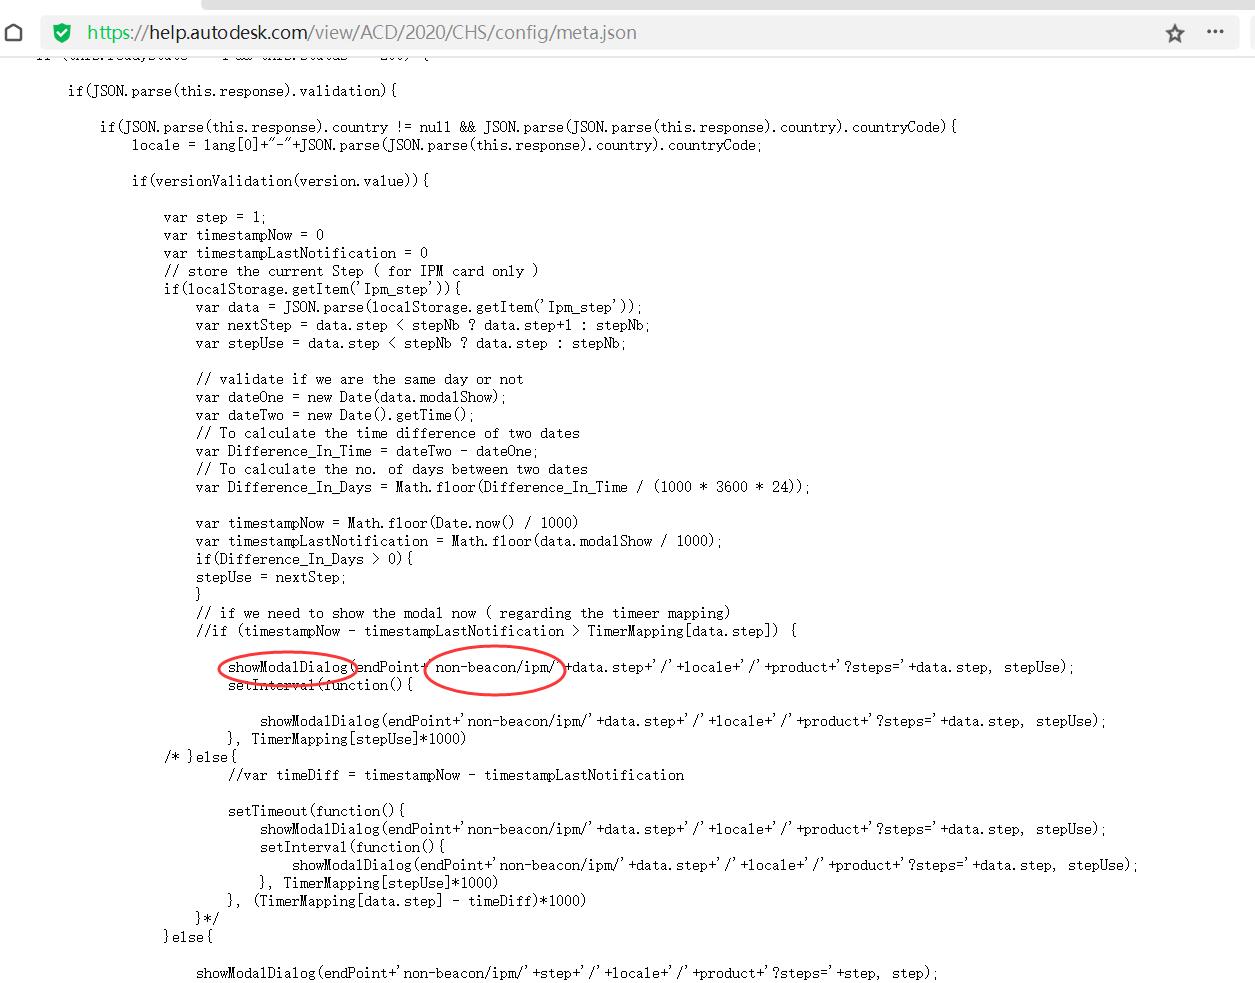Click the line 'if(JSON.parse(this.response).validation){'
1255x983 pixels.
click(x=232, y=91)
